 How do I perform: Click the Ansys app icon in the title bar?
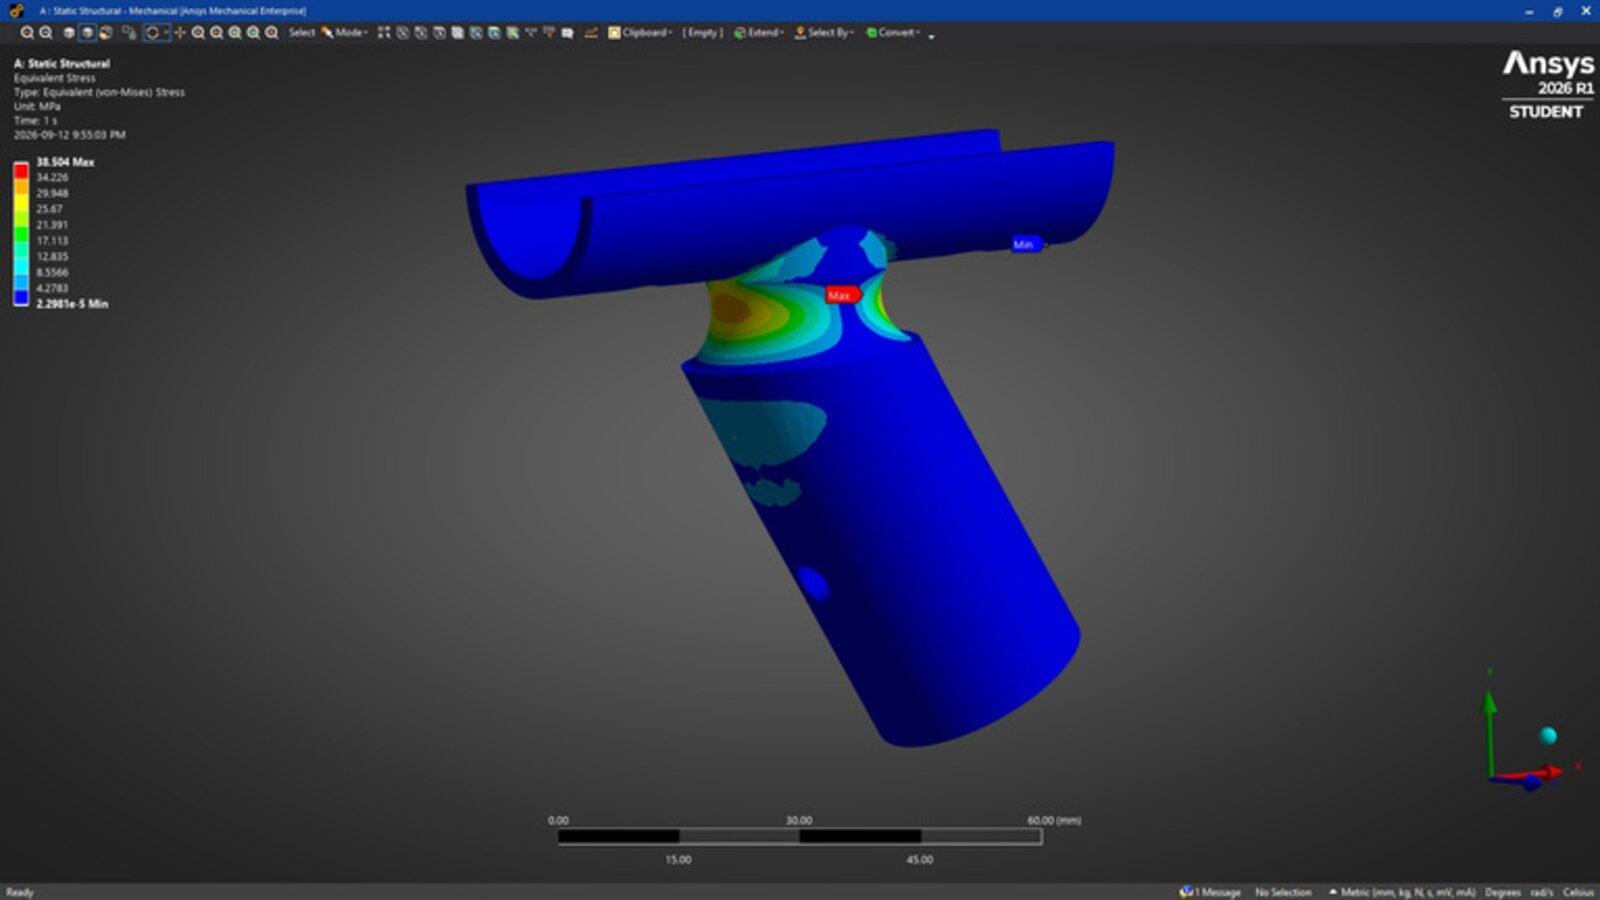pos(16,10)
